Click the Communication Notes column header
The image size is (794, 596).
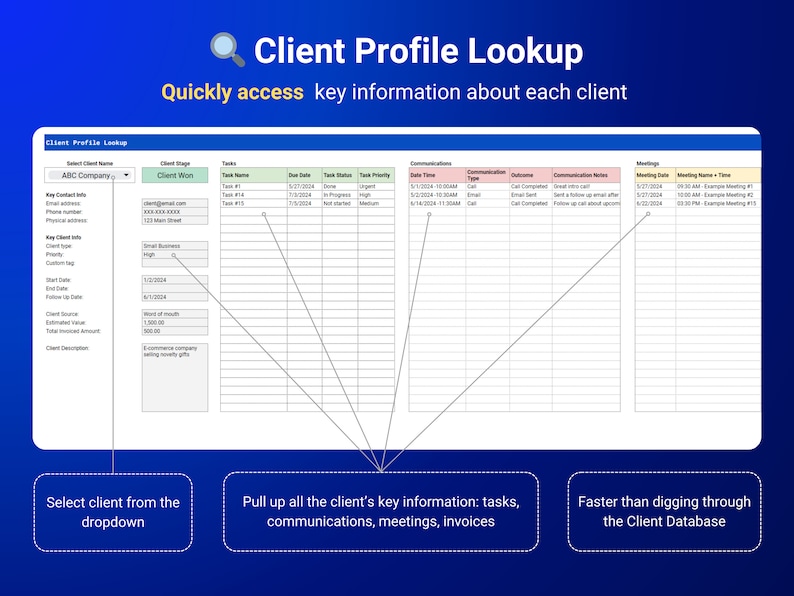point(586,175)
